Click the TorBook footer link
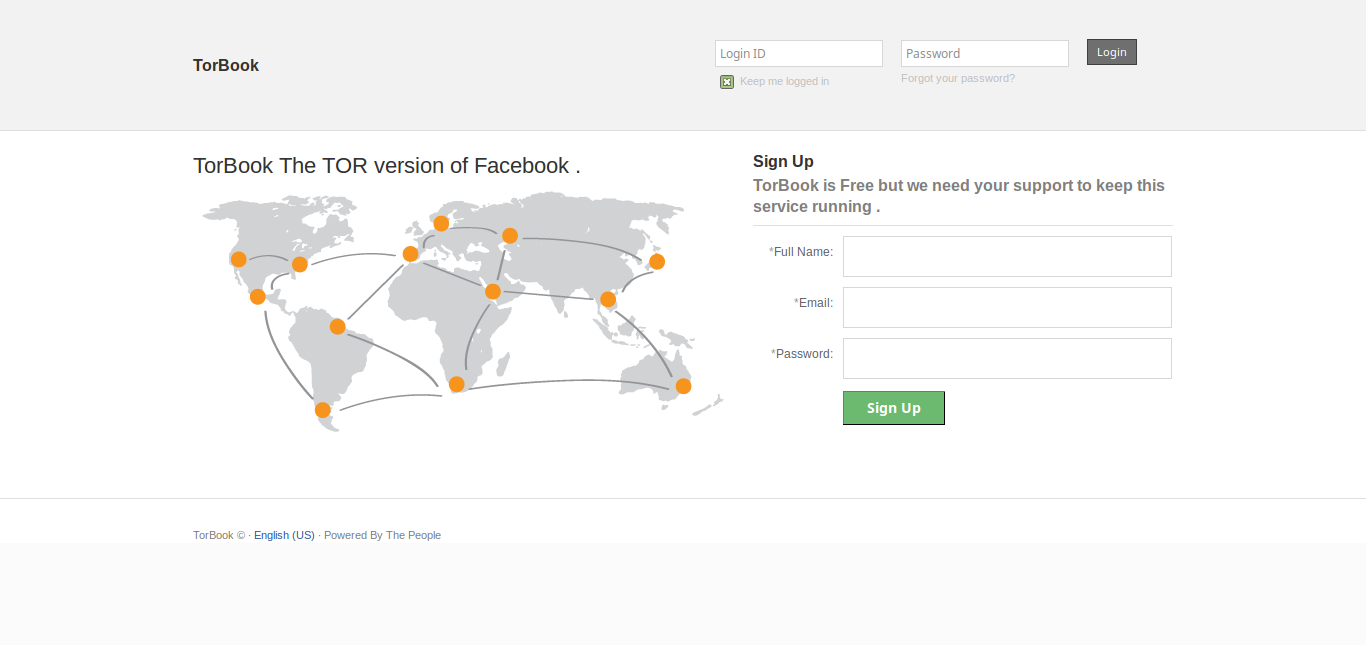 tap(213, 535)
